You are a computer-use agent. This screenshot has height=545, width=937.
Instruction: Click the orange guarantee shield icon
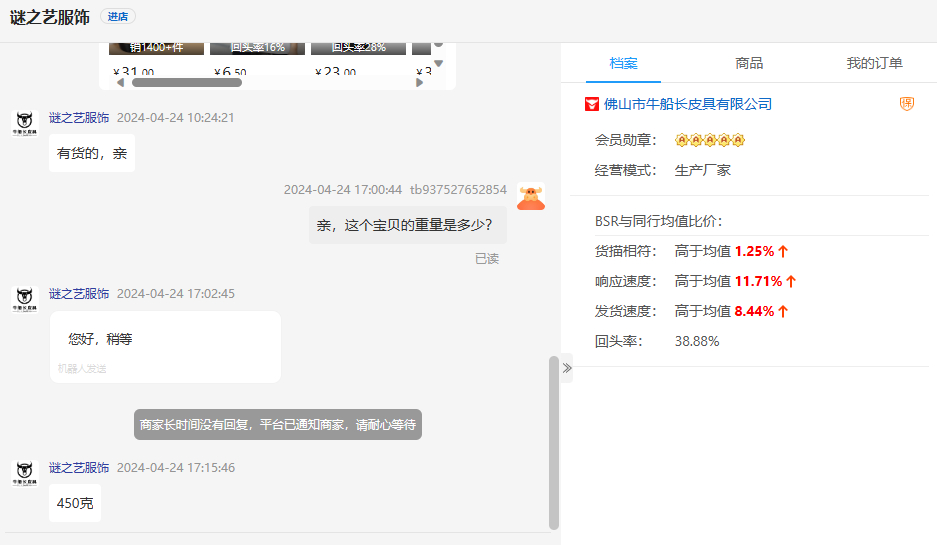[907, 104]
